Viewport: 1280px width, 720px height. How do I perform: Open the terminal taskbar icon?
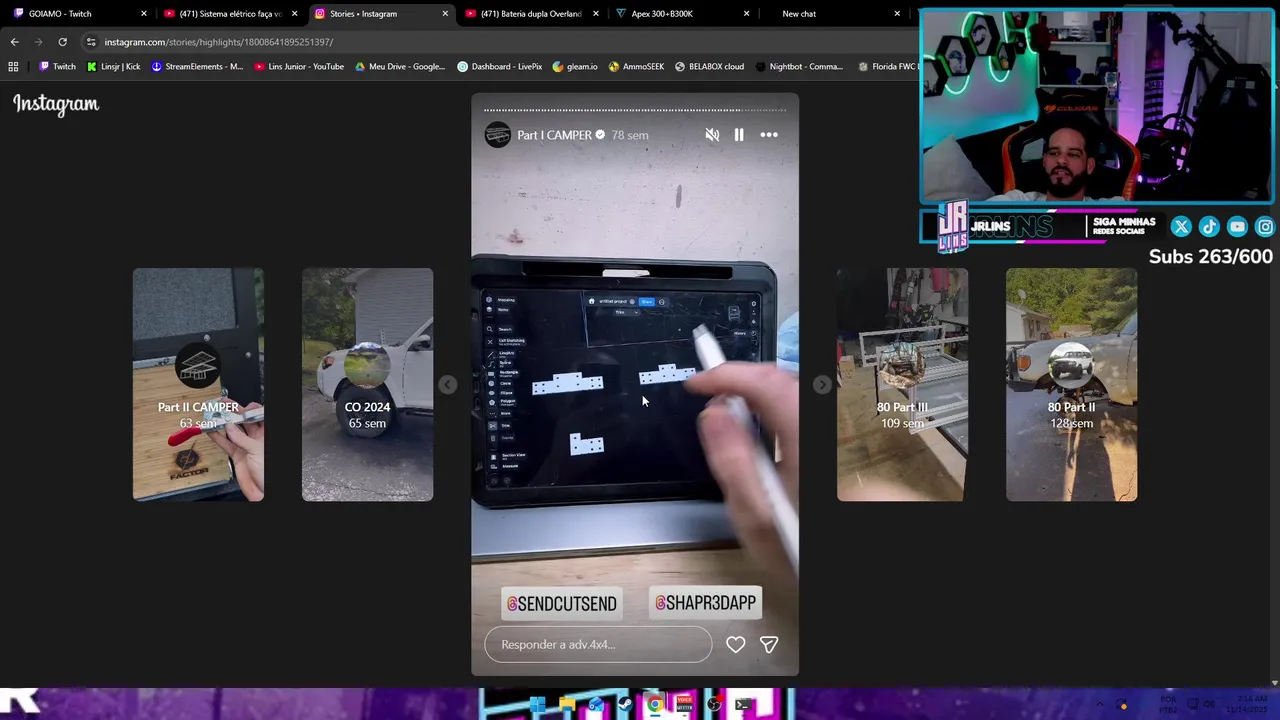743,705
